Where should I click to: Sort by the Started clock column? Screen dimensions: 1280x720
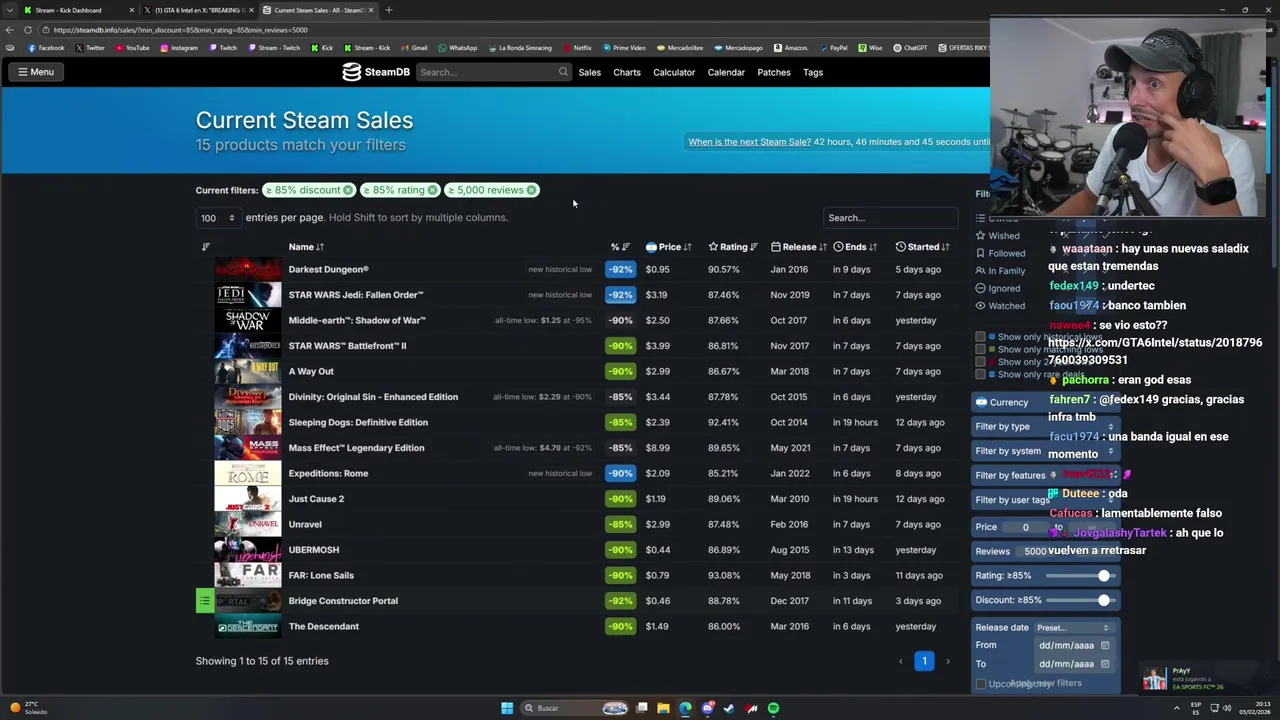pos(923,247)
